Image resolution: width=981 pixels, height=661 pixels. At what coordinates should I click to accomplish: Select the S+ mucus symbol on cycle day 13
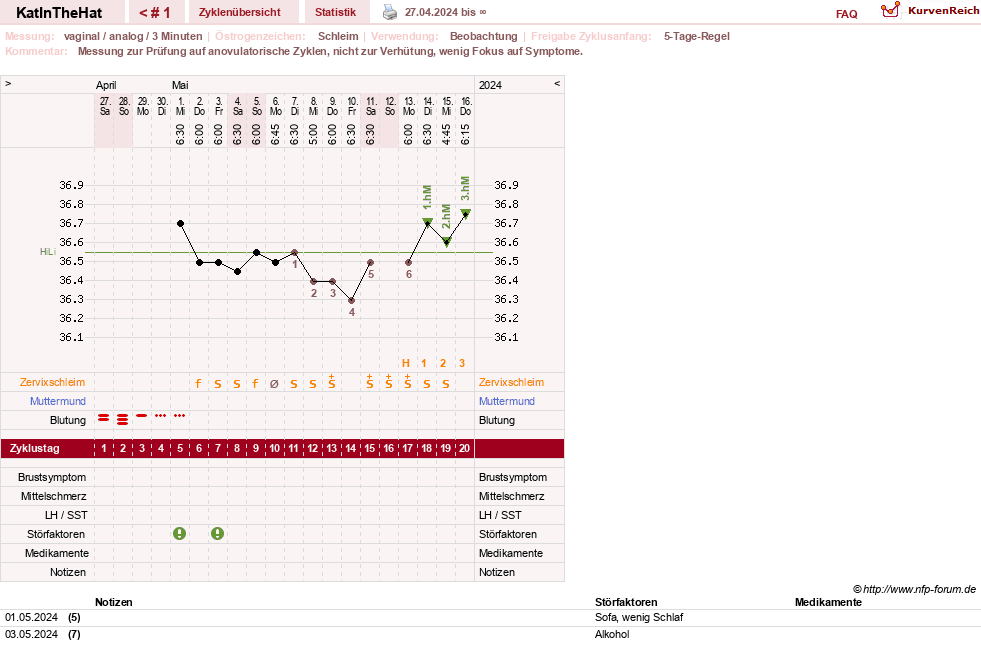[x=332, y=382]
